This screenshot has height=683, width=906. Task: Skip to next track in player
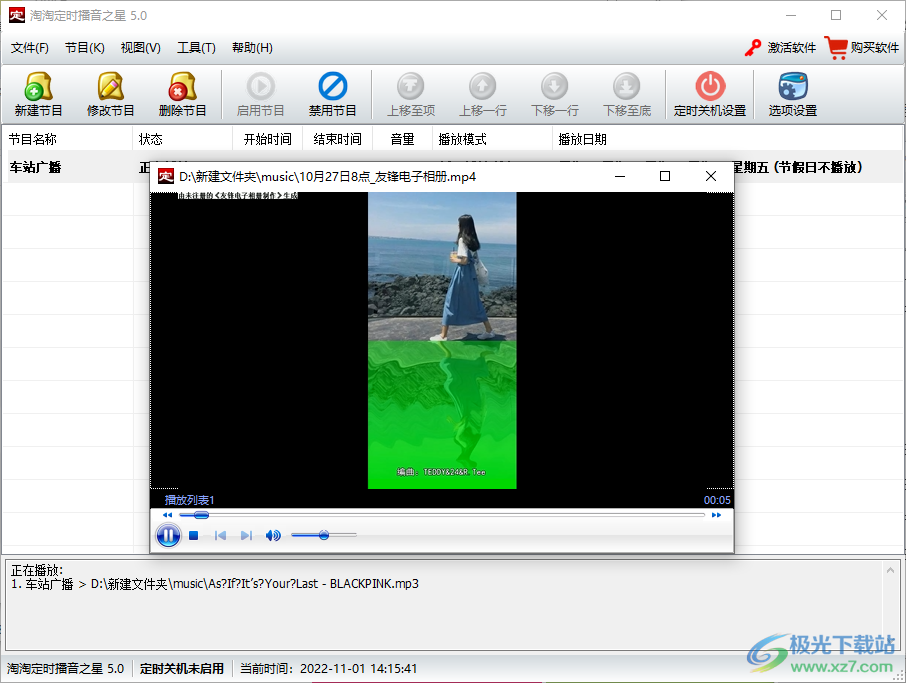pyautogui.click(x=246, y=536)
